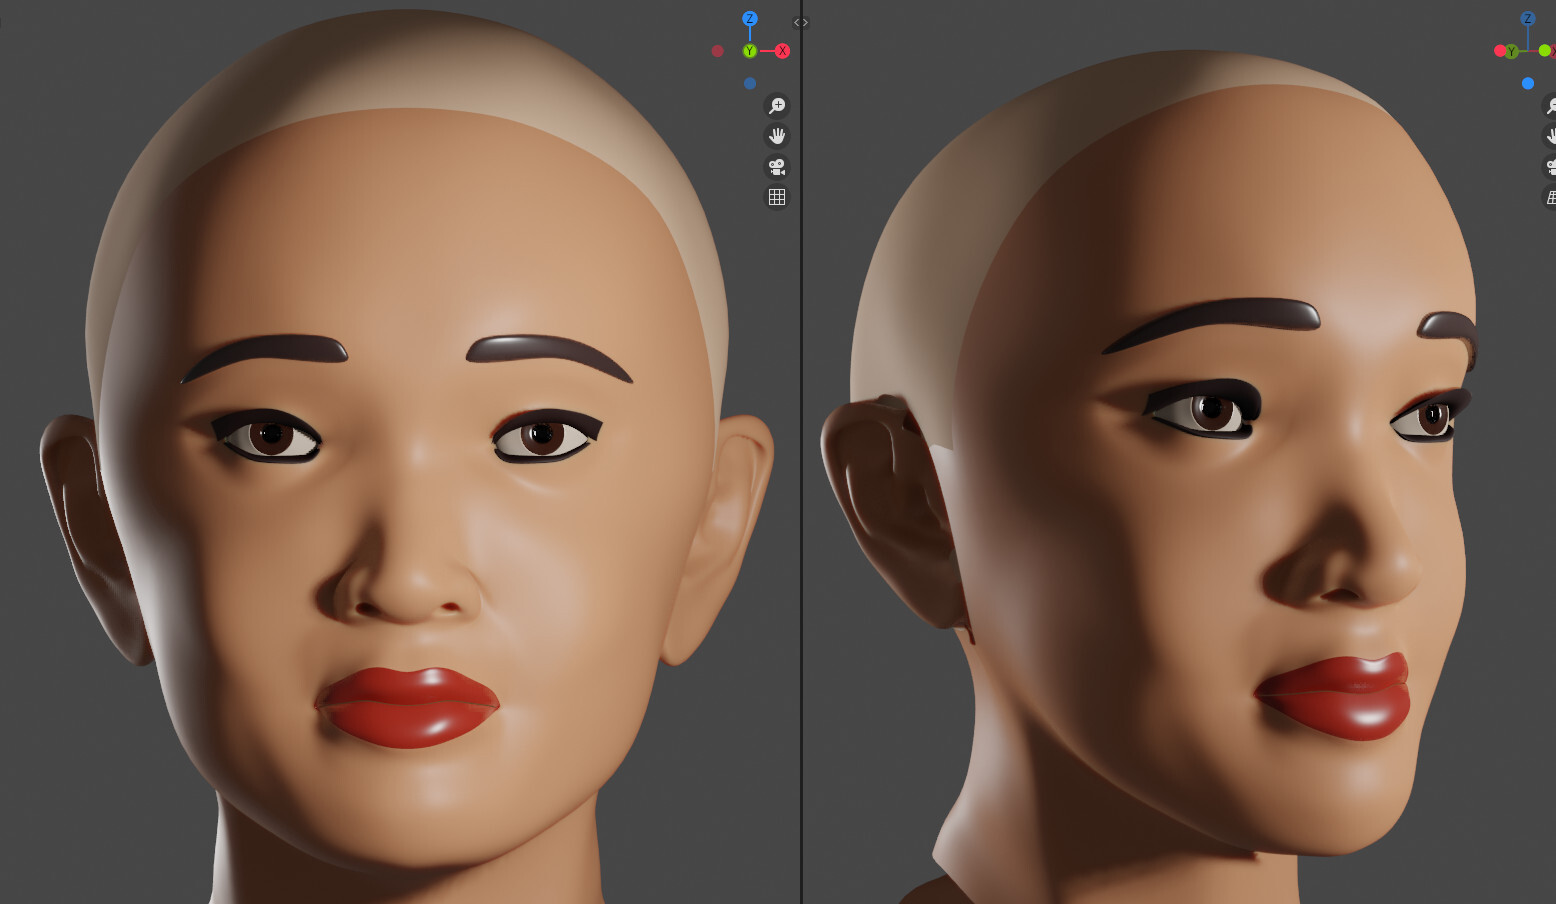Viewport: 1556px width, 904px height.
Task: Click the green axis ball on right gizmo
Action: [1545, 49]
